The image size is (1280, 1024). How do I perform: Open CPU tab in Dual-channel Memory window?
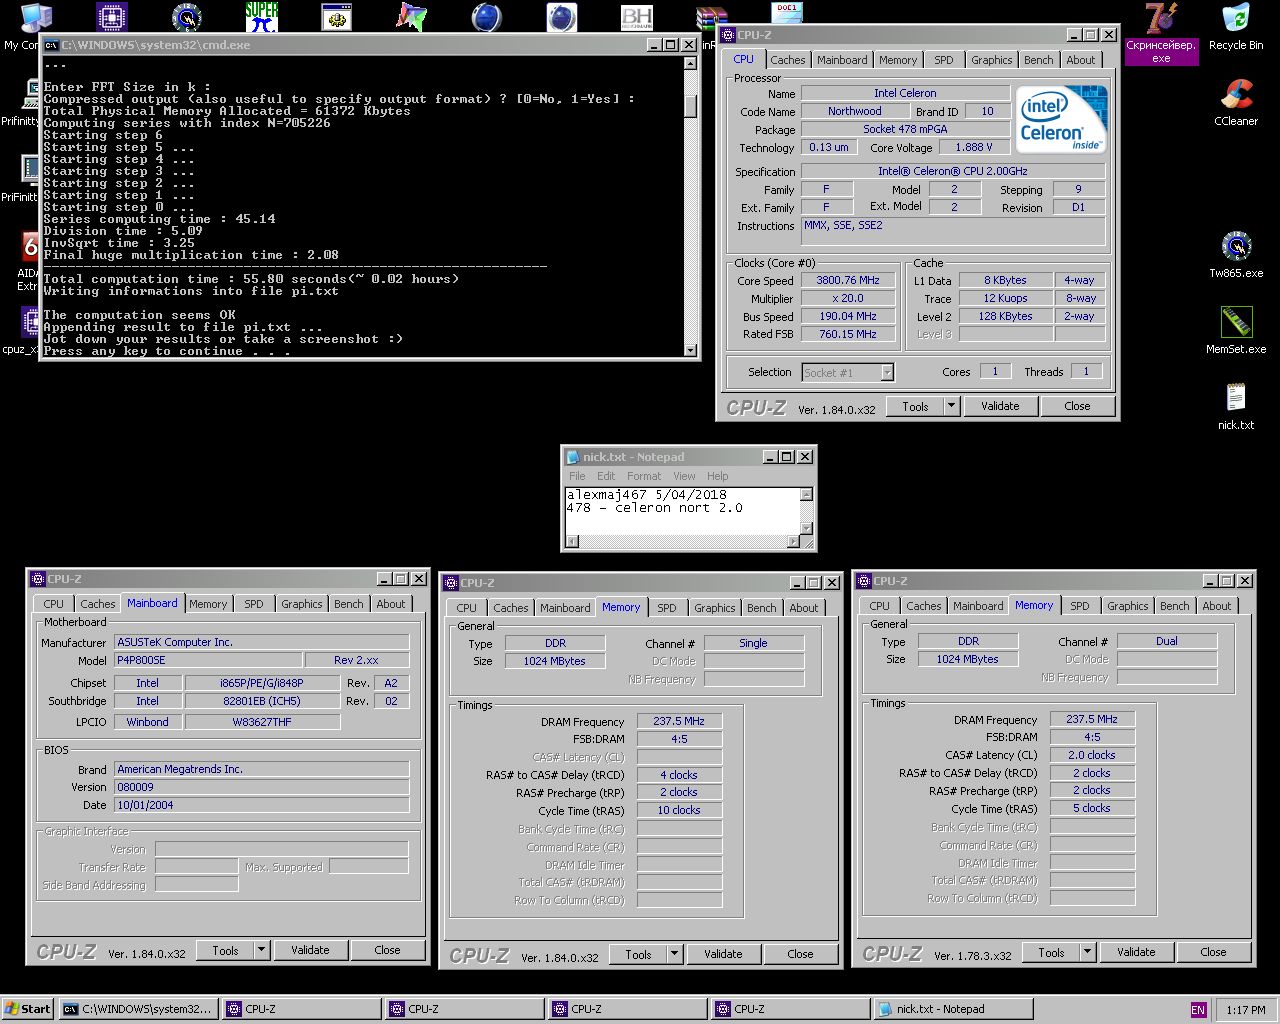[880, 606]
